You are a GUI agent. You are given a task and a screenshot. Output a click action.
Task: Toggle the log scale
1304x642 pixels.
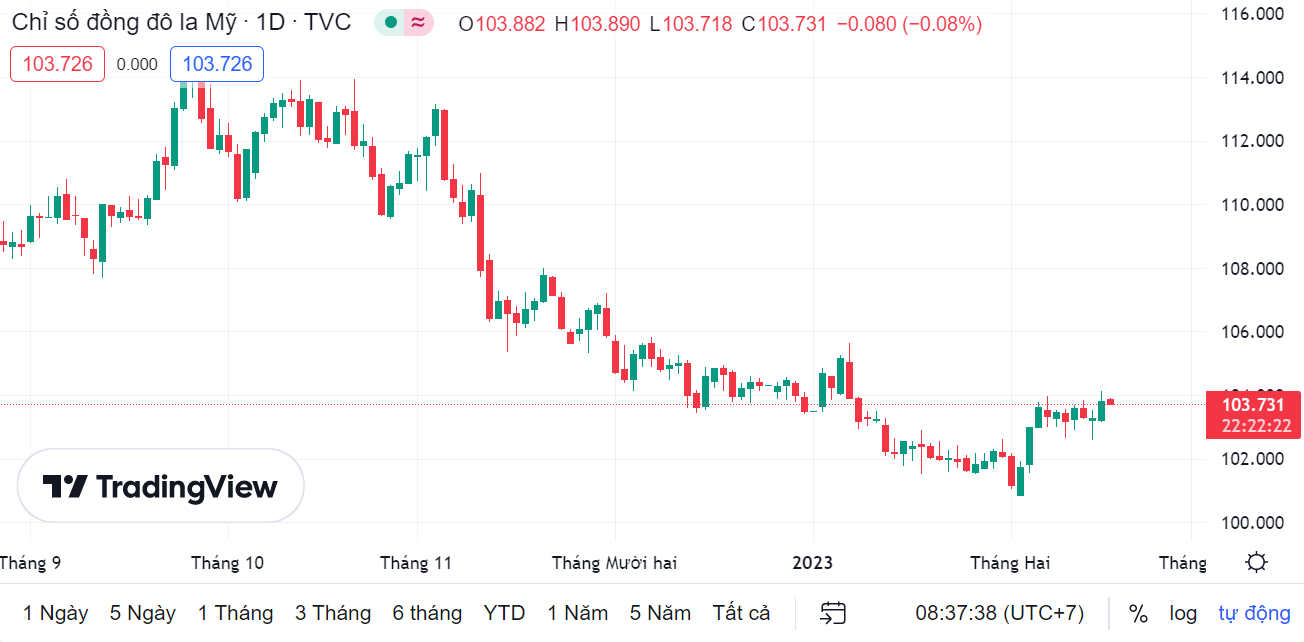pyautogui.click(x=1183, y=613)
